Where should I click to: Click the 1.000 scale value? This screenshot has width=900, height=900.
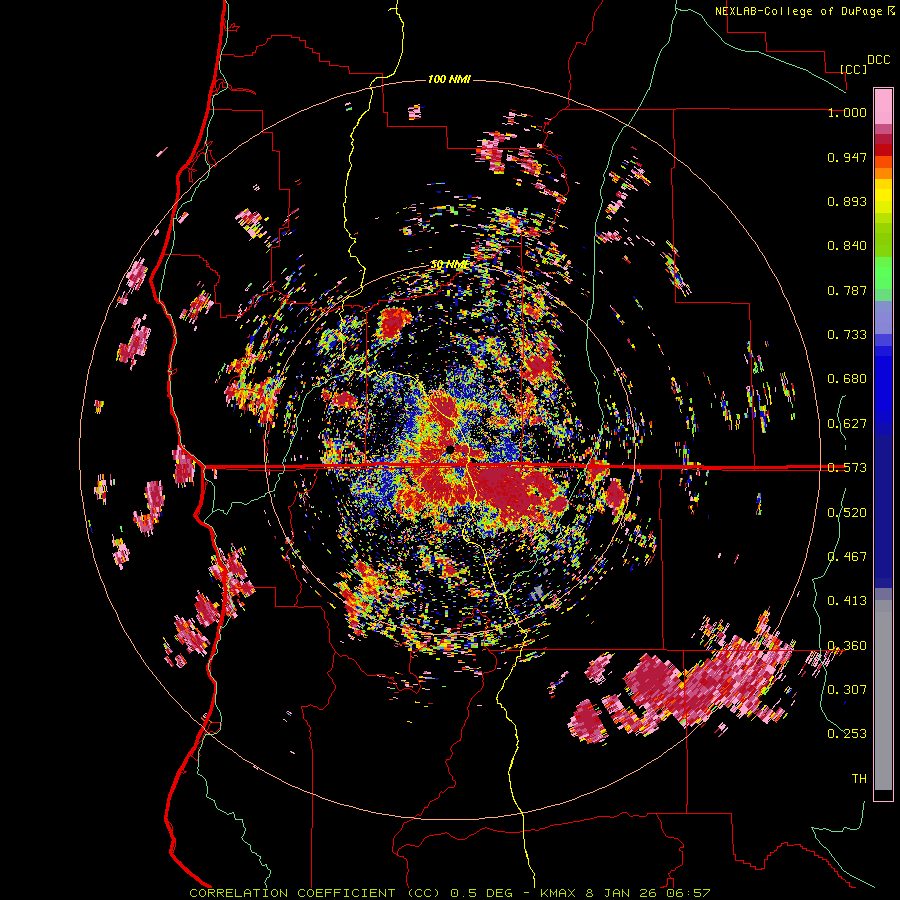847,112
